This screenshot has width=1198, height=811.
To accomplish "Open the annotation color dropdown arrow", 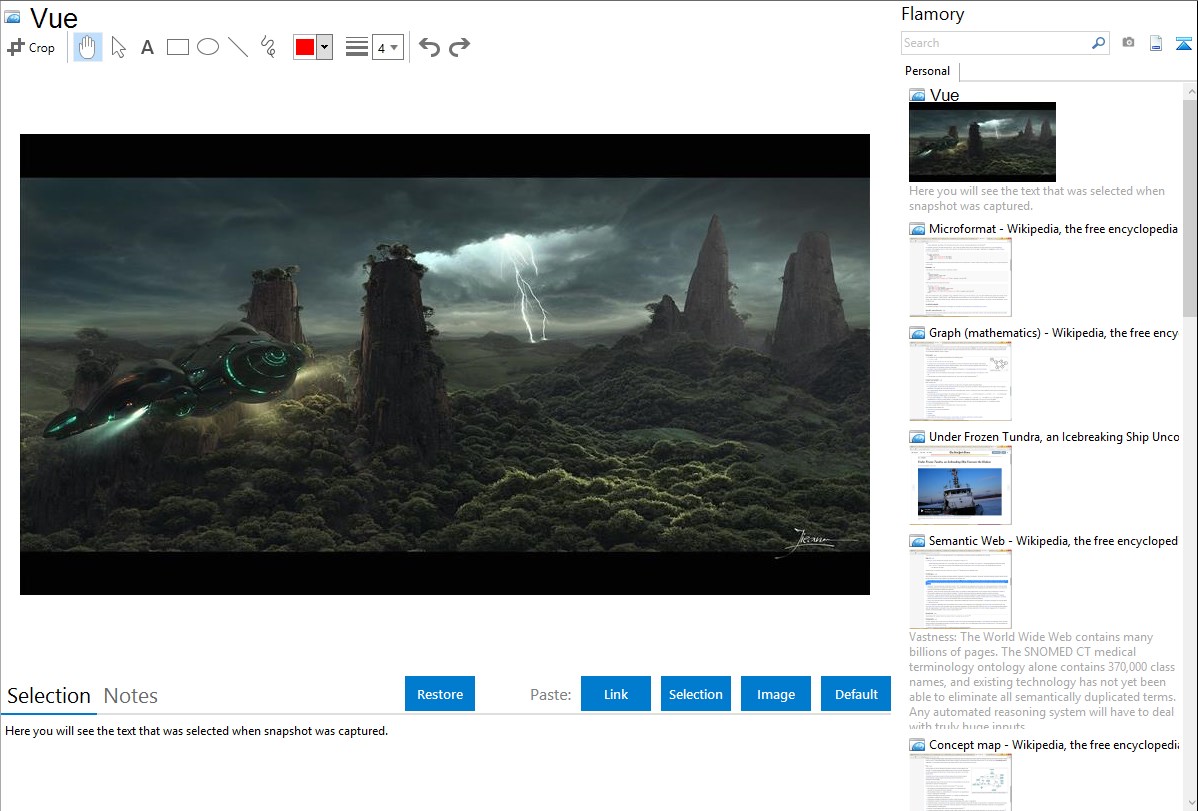I will pos(325,47).
